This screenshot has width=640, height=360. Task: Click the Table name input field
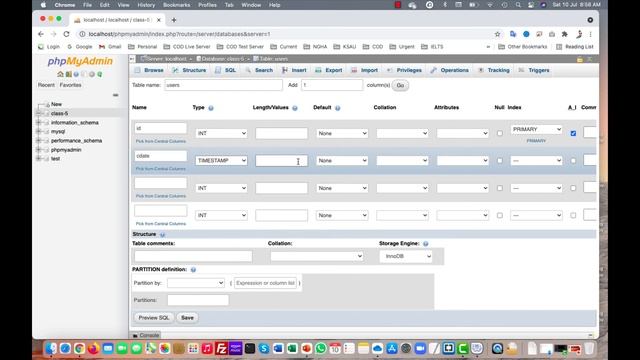(223, 85)
